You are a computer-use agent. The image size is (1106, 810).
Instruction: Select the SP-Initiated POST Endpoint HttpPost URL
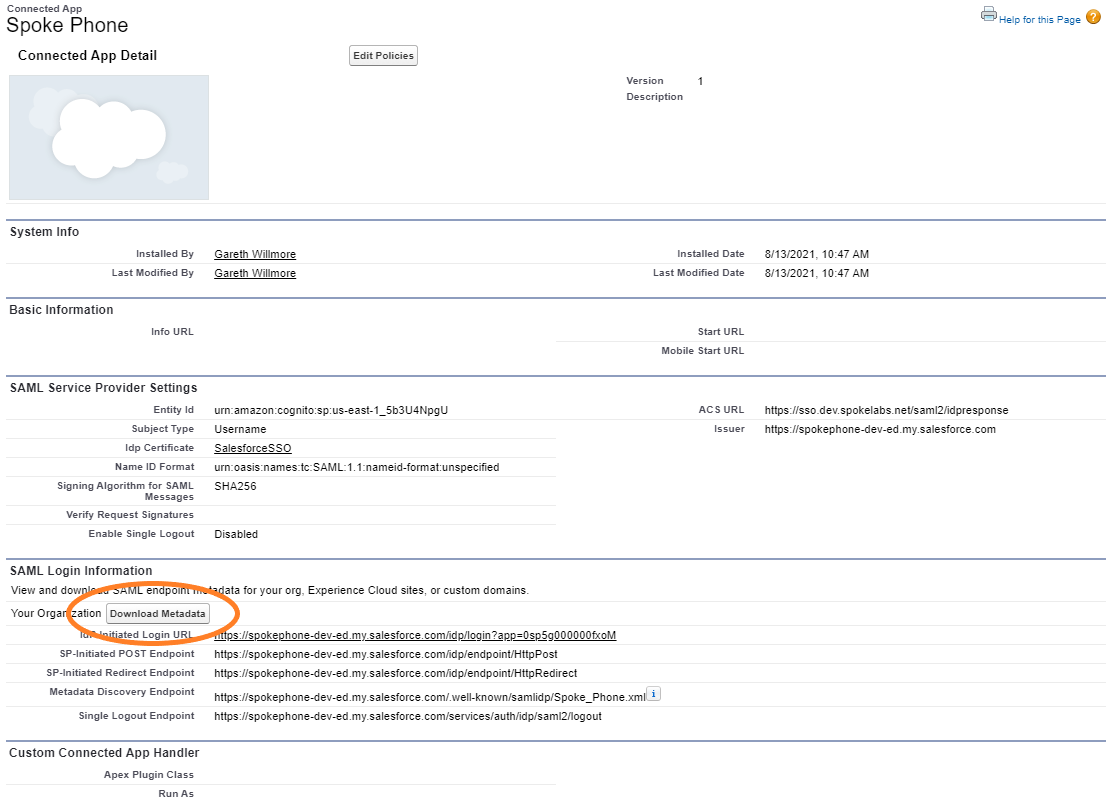click(386, 654)
